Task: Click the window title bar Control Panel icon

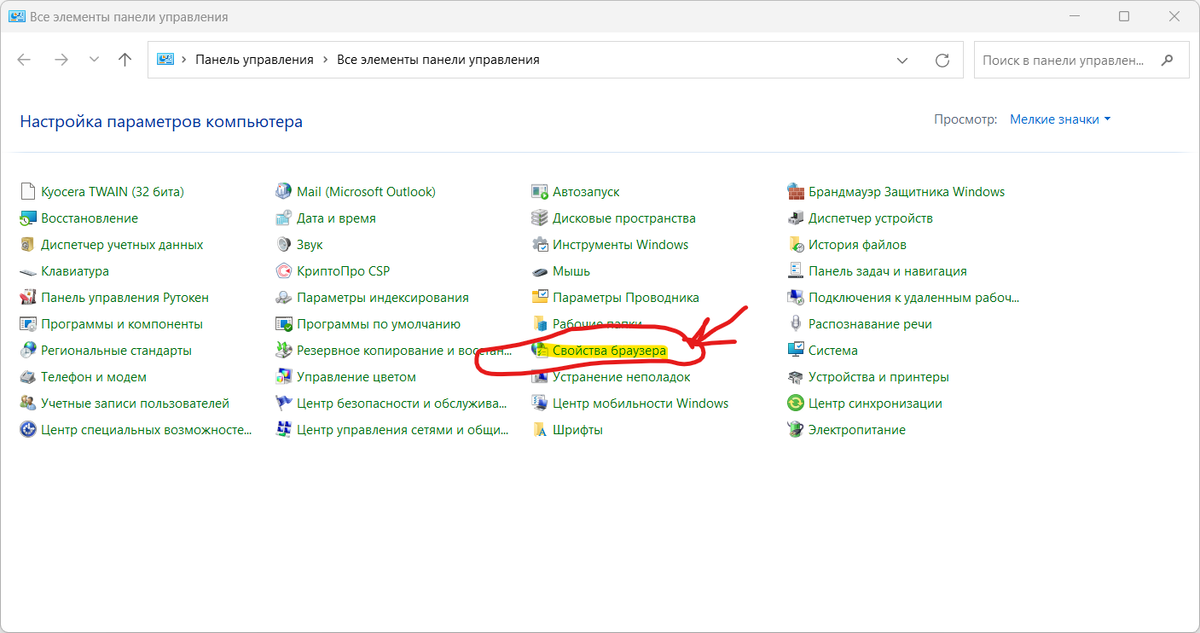Action: tap(17, 17)
